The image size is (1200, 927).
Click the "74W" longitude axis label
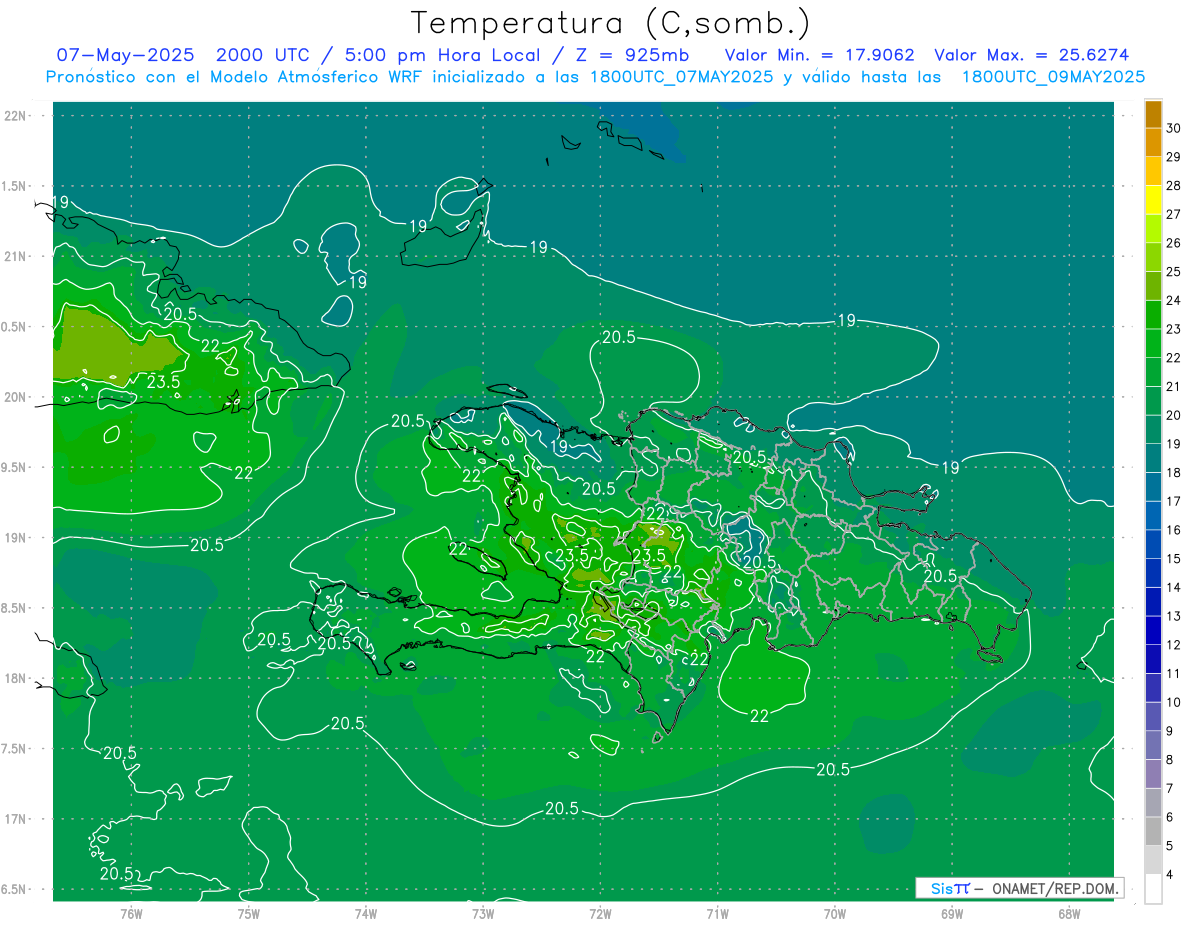(366, 913)
